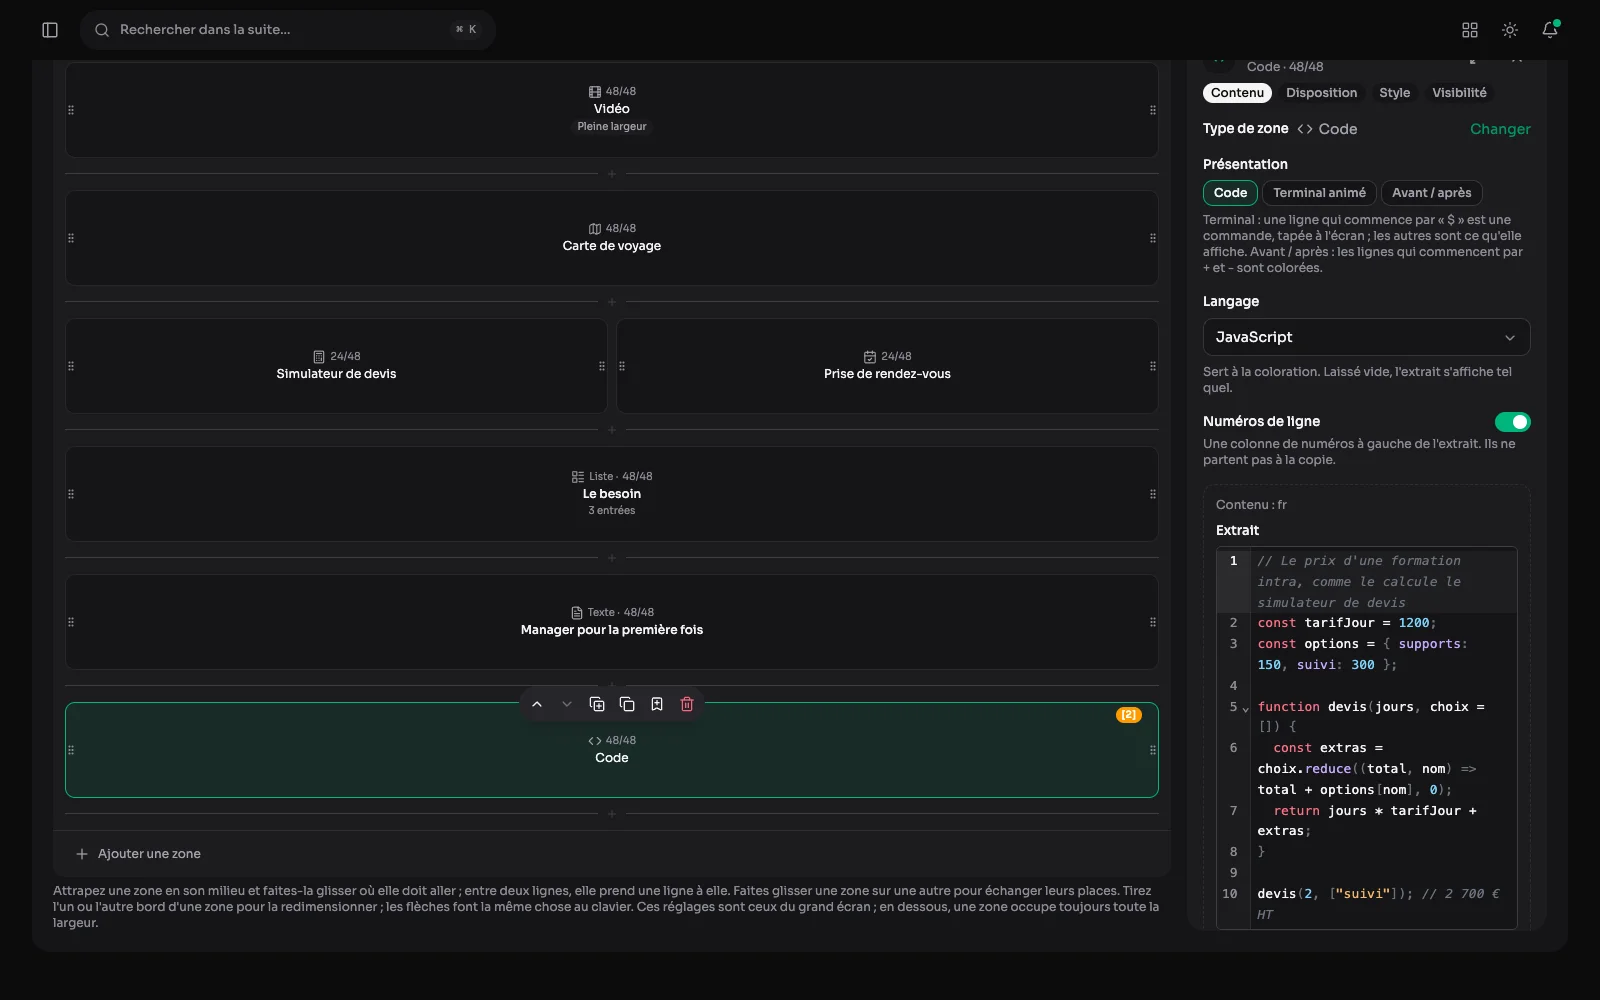Insert zone below Le besoin with plus
This screenshot has height=1000, width=1600.
tap(612, 558)
